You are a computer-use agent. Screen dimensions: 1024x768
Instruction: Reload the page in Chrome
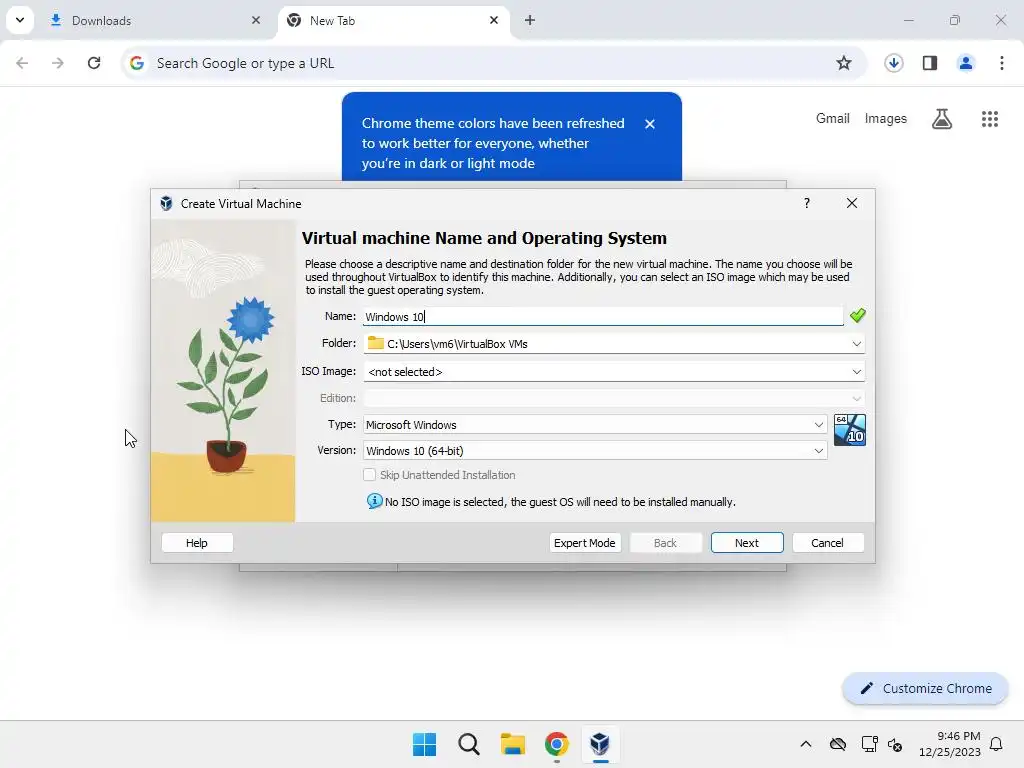click(x=94, y=63)
